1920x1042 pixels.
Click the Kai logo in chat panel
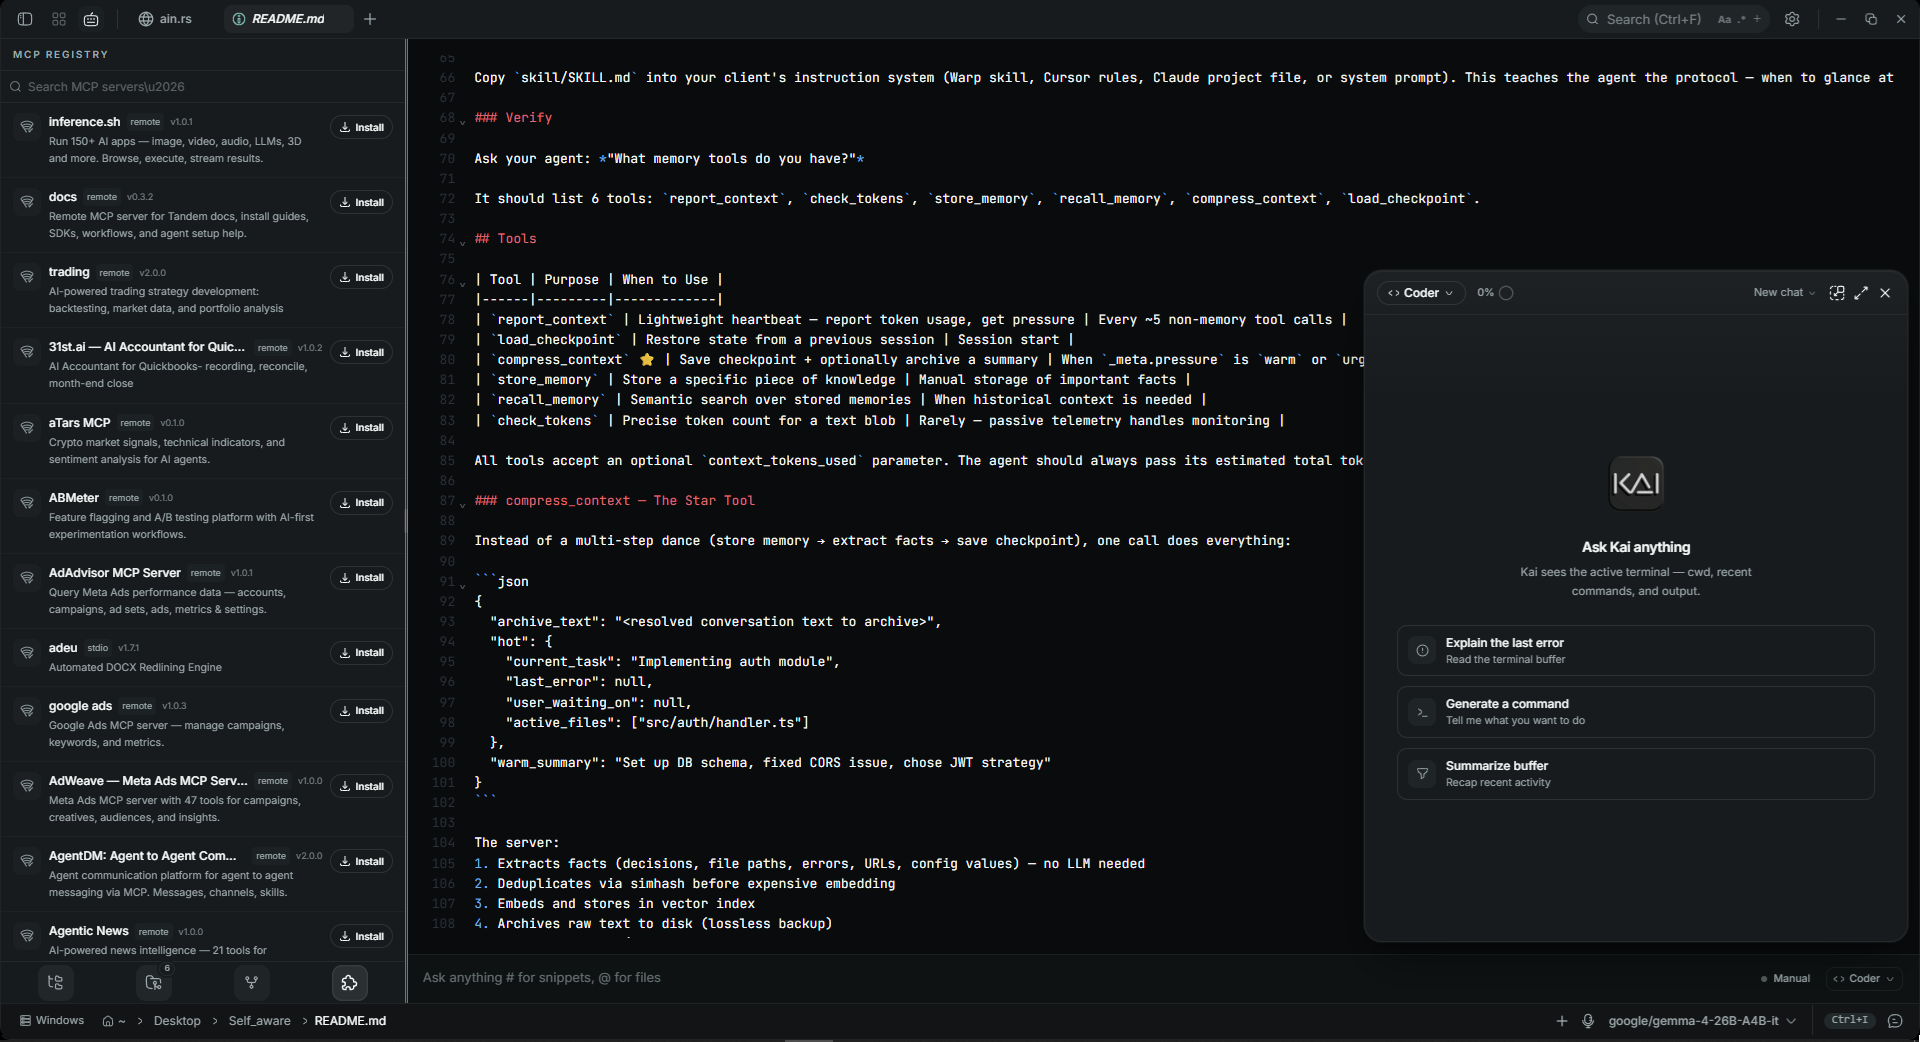click(1636, 483)
